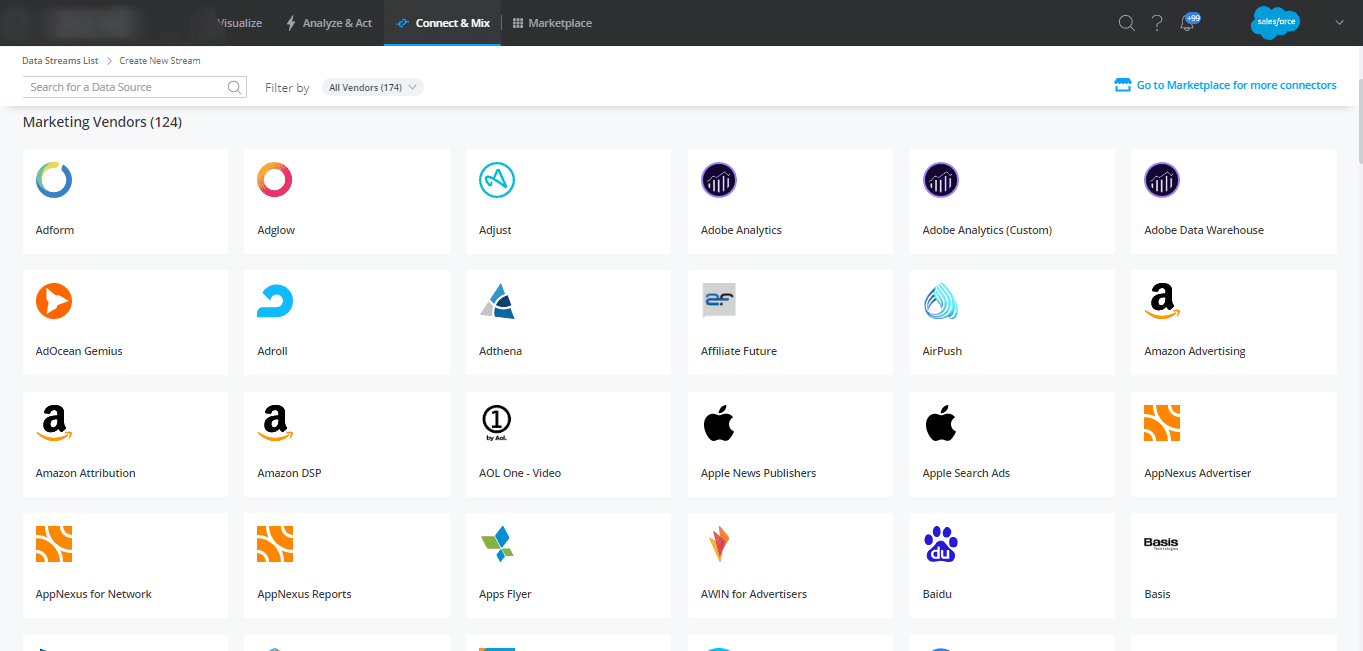1363x651 pixels.
Task: Click the Basis Technologies logo
Action: coord(1161,543)
